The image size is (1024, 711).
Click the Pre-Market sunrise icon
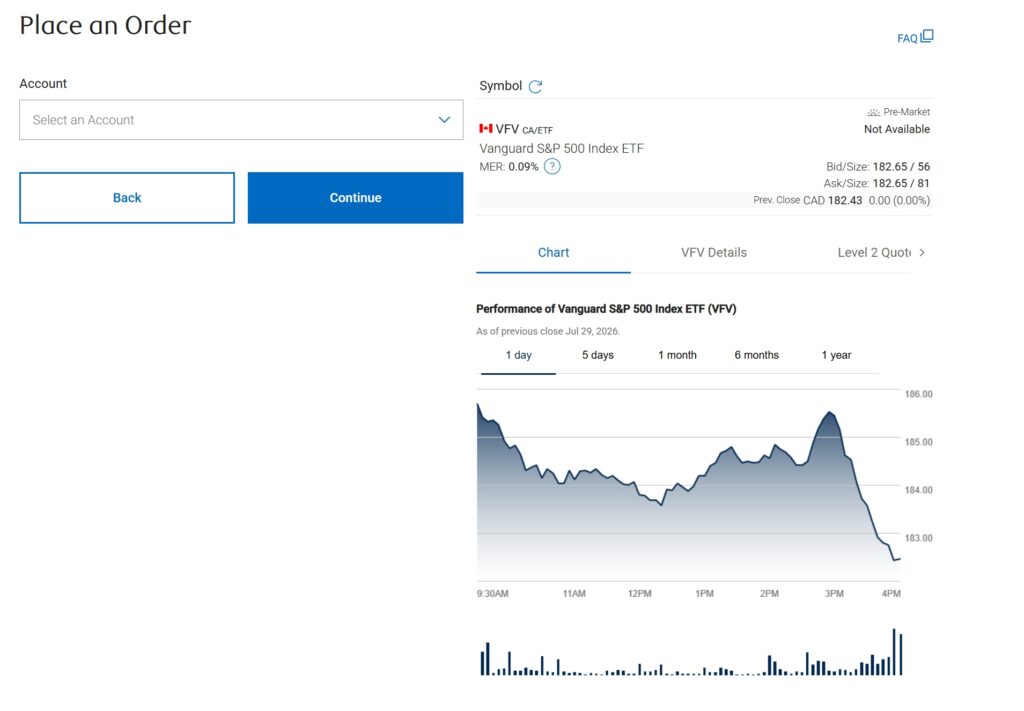pos(873,112)
